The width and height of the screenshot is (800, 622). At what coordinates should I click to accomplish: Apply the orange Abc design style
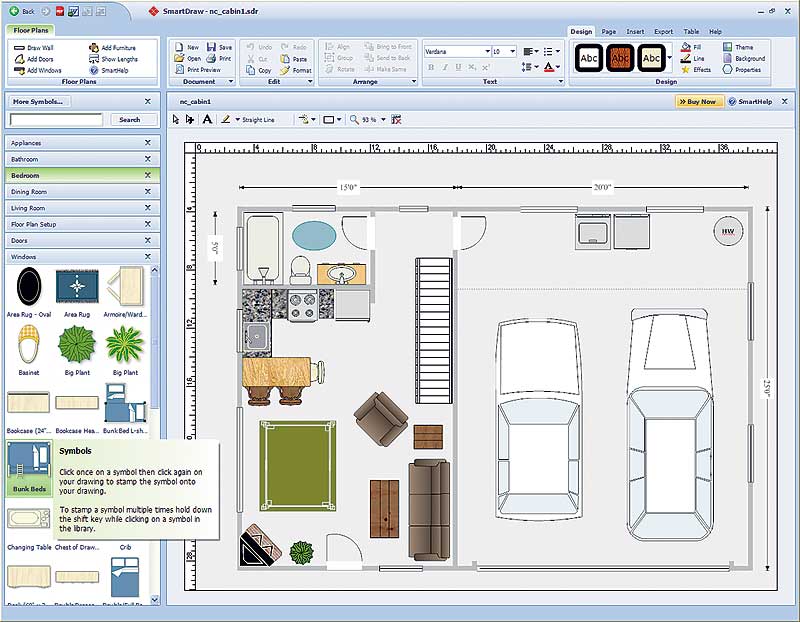(x=620, y=58)
